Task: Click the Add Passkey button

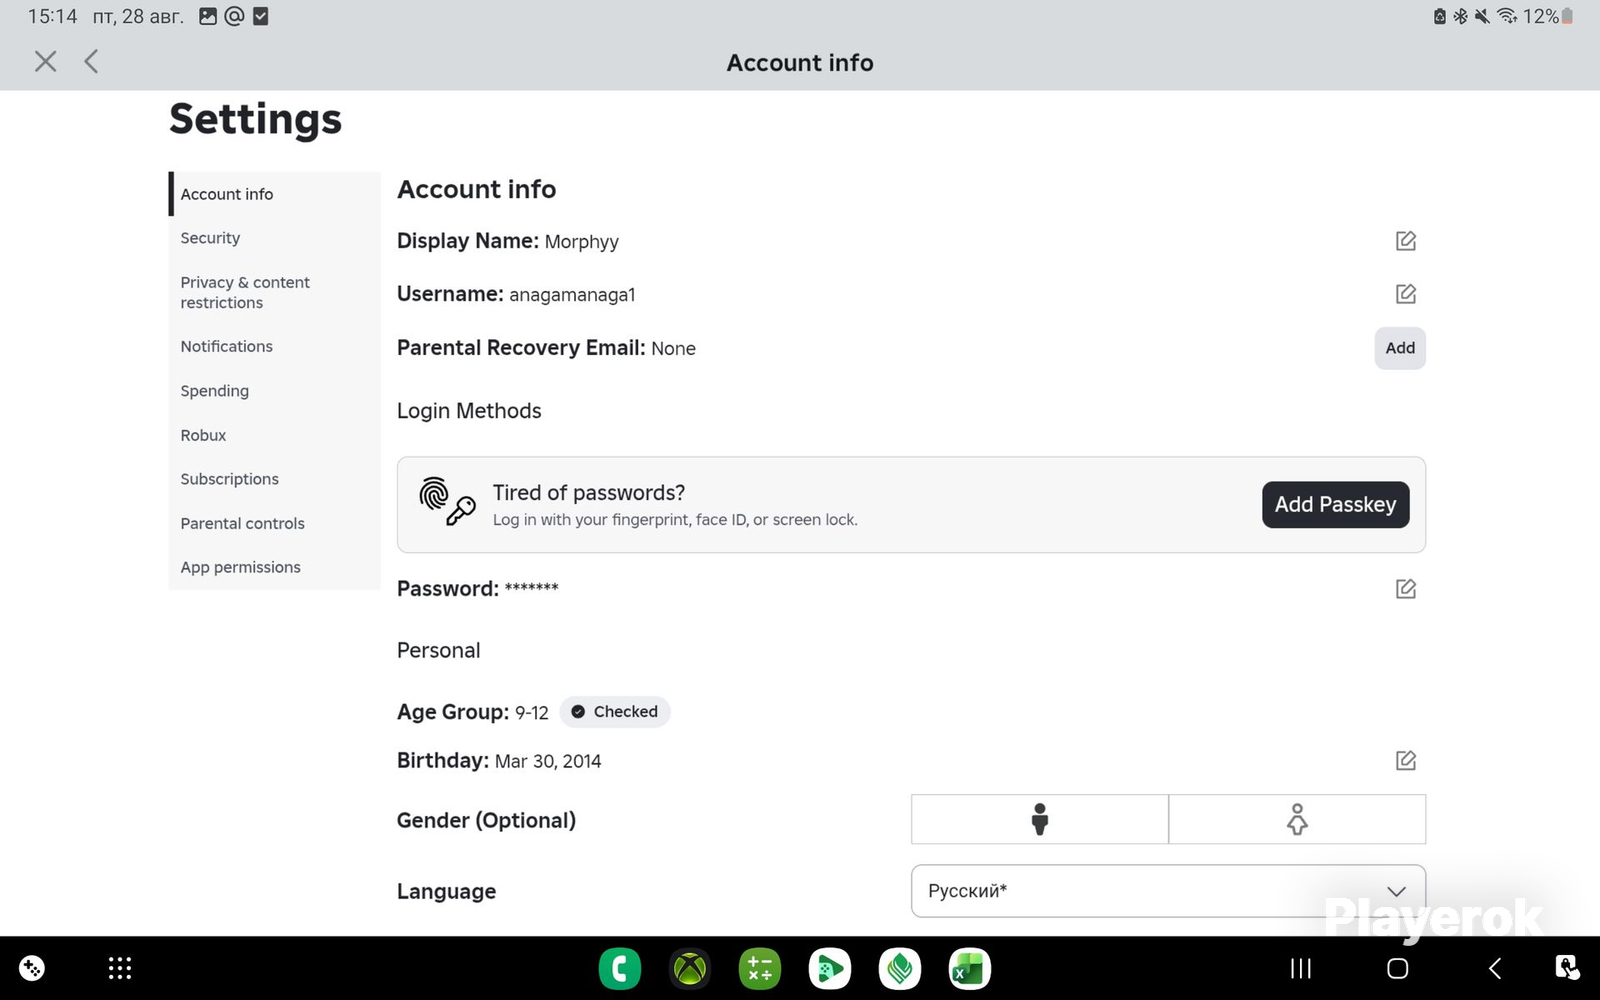Action: coord(1335,505)
